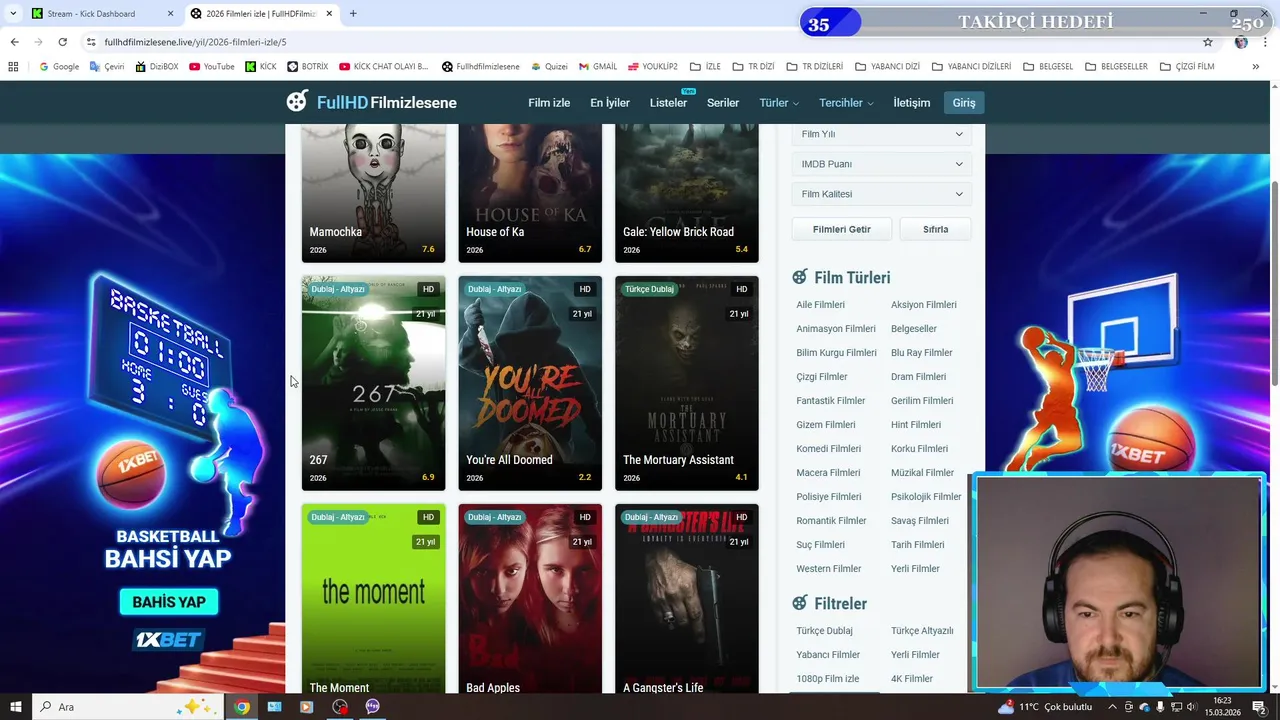Open the Komedi Filmleri genre link
The image size is (1280, 720).
[x=828, y=449]
